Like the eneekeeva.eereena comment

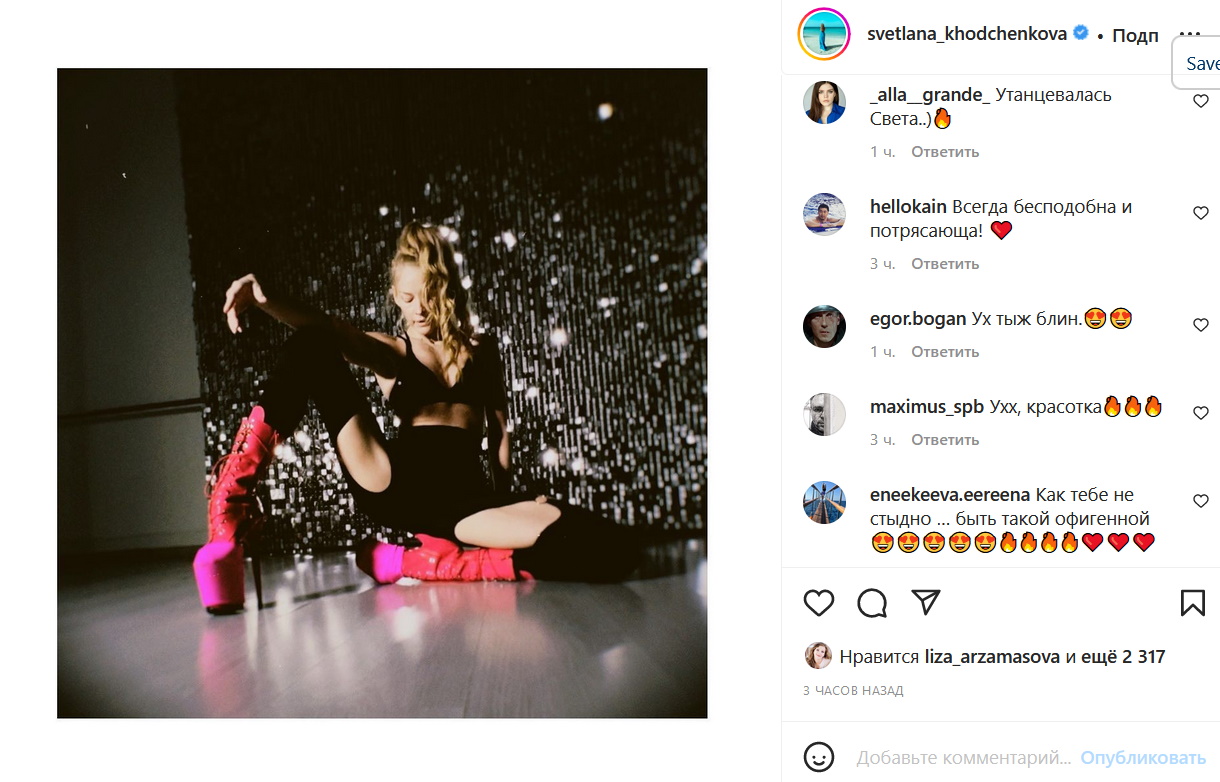[x=1201, y=501]
